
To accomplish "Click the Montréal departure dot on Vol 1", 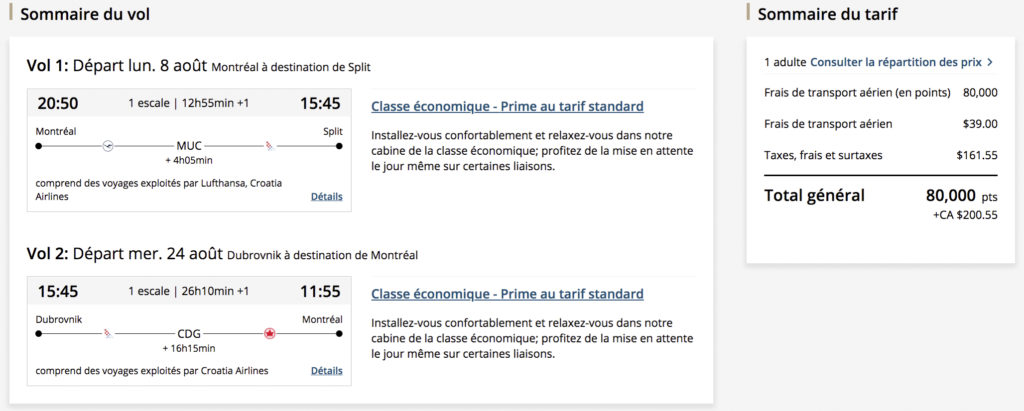I will coord(39,146).
